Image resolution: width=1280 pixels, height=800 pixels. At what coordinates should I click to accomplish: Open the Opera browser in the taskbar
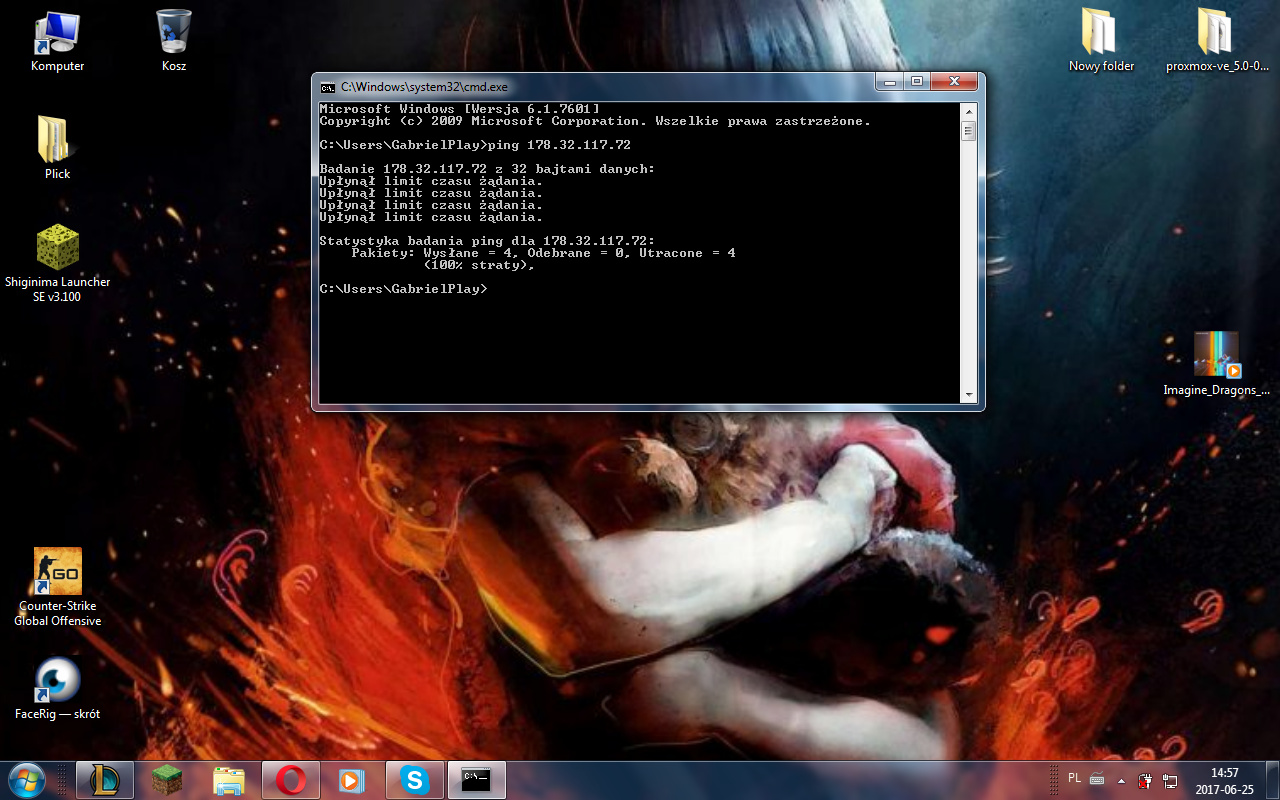pyautogui.click(x=291, y=779)
